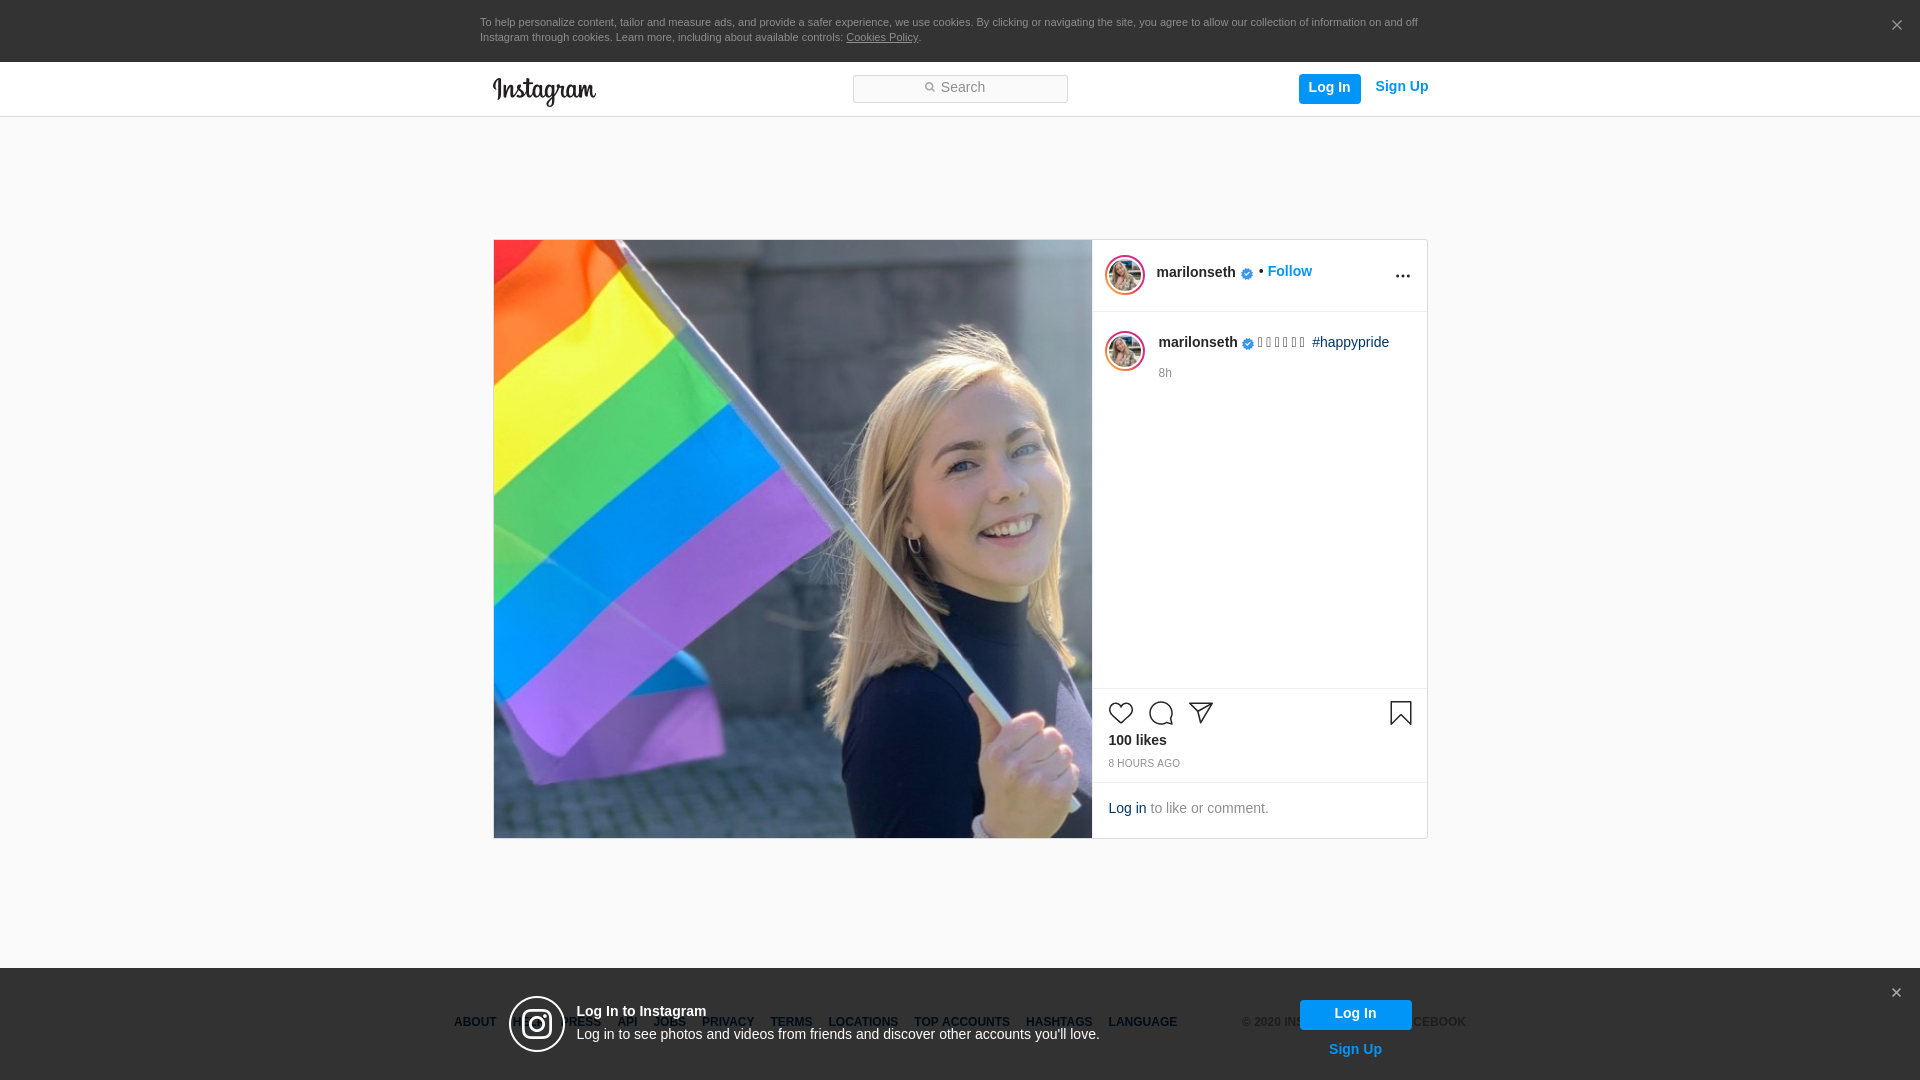This screenshot has width=1920, height=1080.
Task: Click Instagram camera icon in login banner
Action: click(x=537, y=1024)
